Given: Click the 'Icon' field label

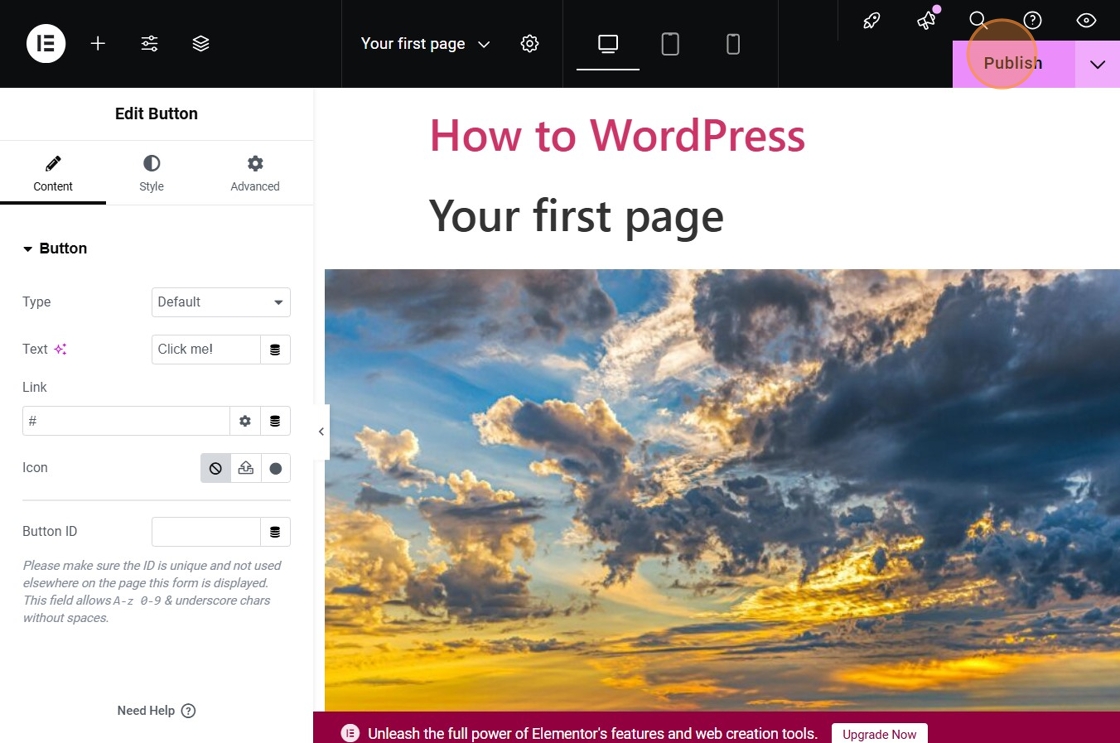Looking at the screenshot, I should pyautogui.click(x=35, y=468).
